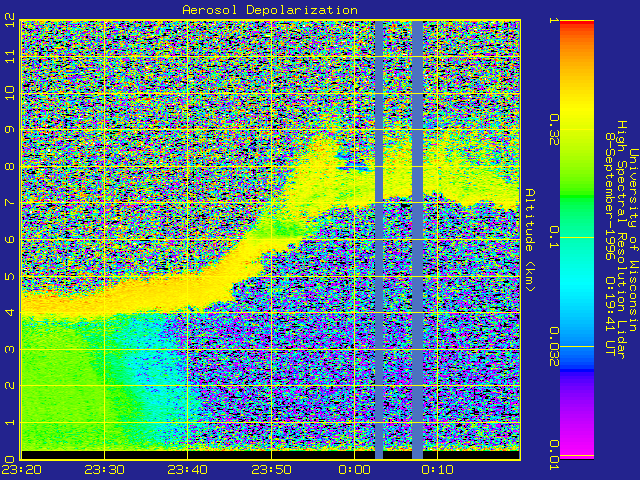Viewport: 640px width, 480px height.
Task: Click the second gray data gap stripe before 0:10
Action: (x=417, y=240)
